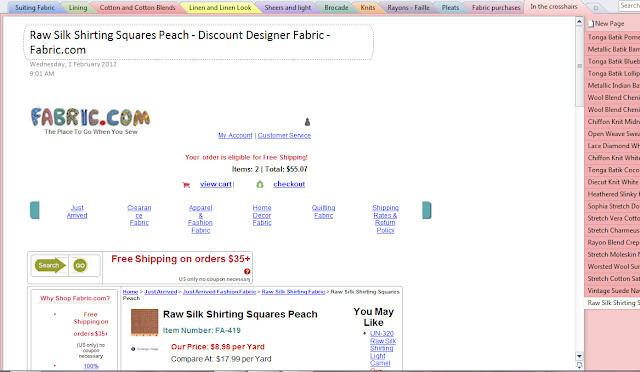Click the OneNote Search box

(x=629, y=6)
